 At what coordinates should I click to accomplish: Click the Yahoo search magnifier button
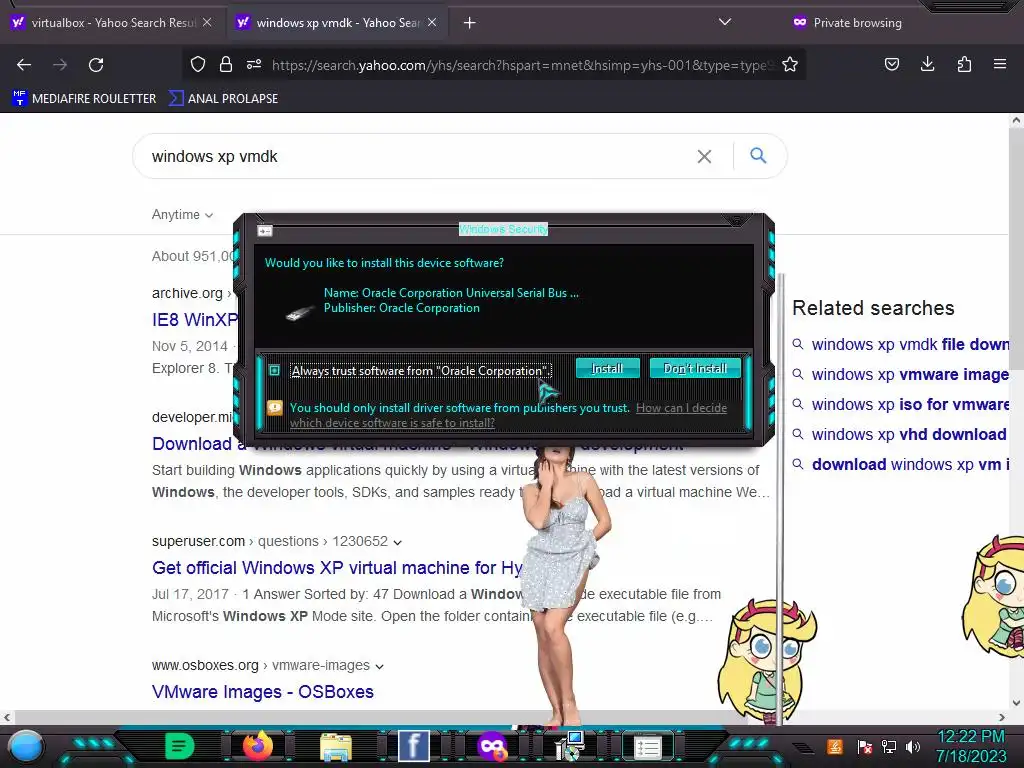tap(758, 155)
